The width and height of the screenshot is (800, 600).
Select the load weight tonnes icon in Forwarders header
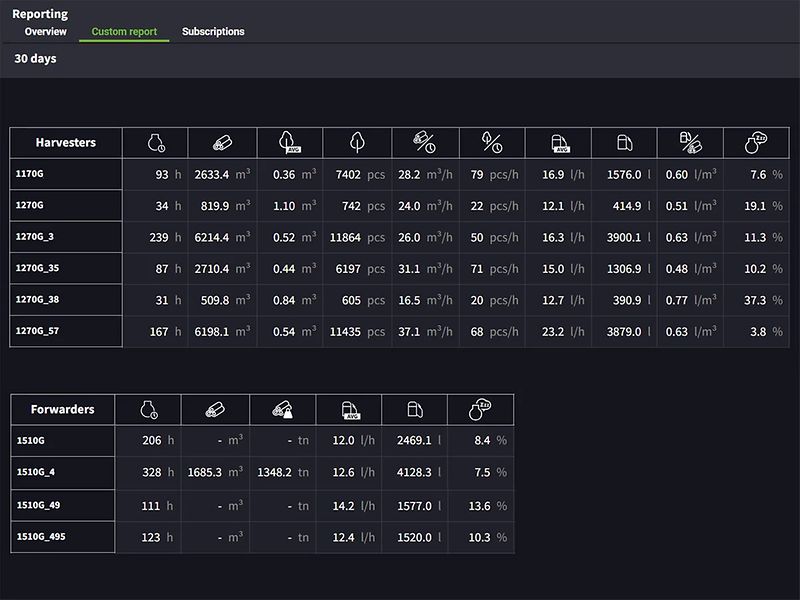coord(281,409)
